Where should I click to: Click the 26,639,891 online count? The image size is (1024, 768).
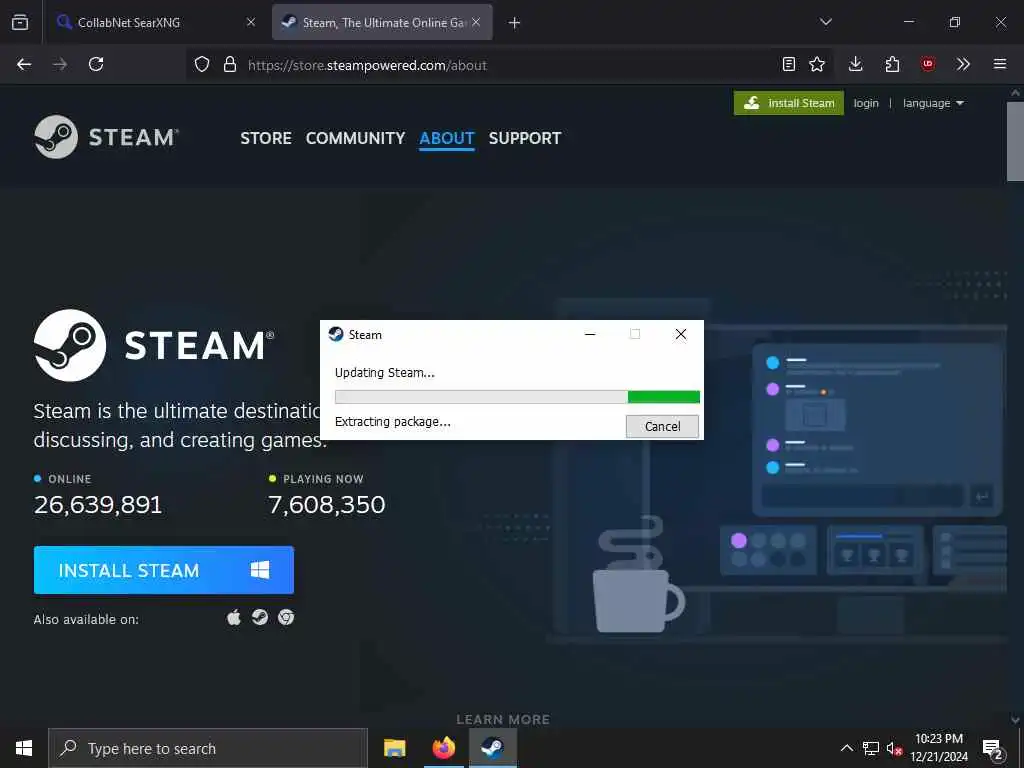(98, 505)
